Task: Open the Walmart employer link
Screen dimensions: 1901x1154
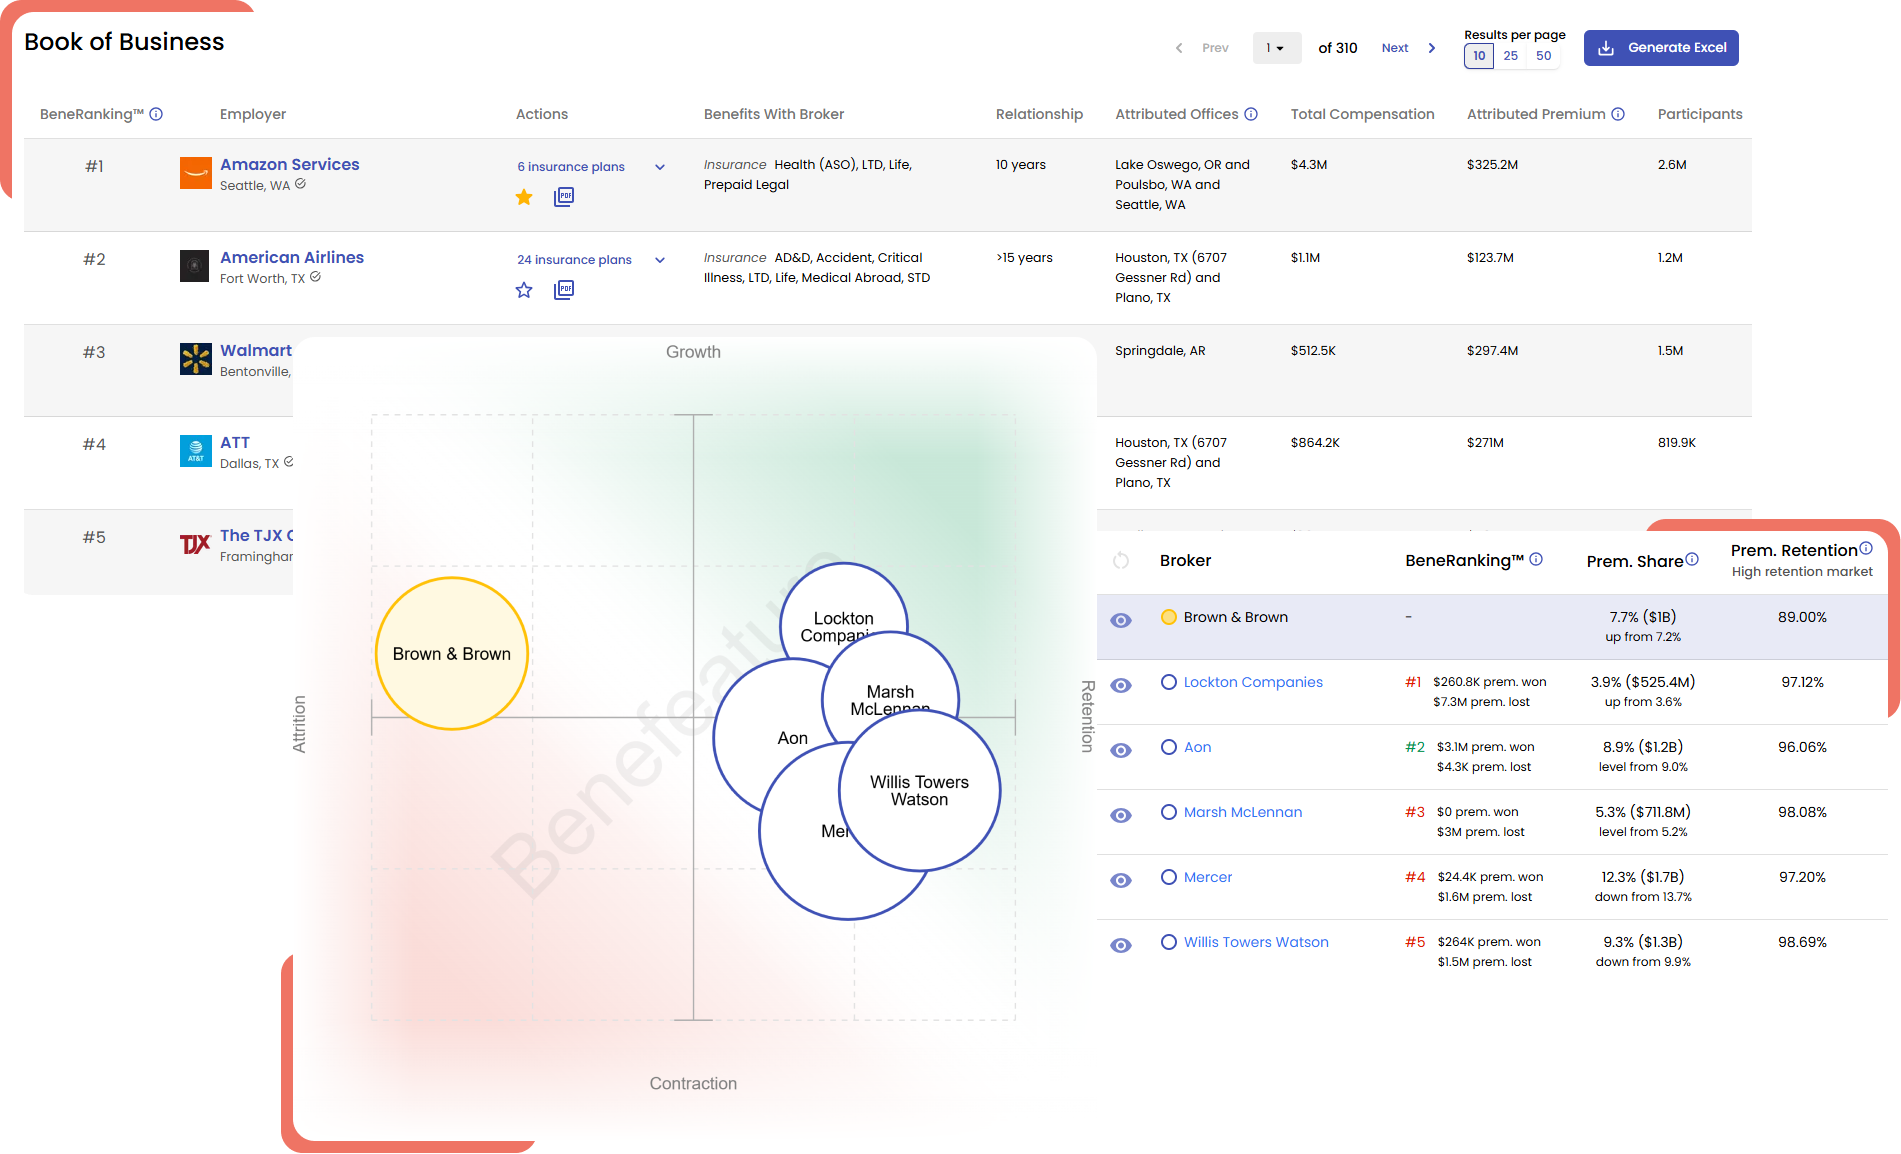Action: [256, 350]
